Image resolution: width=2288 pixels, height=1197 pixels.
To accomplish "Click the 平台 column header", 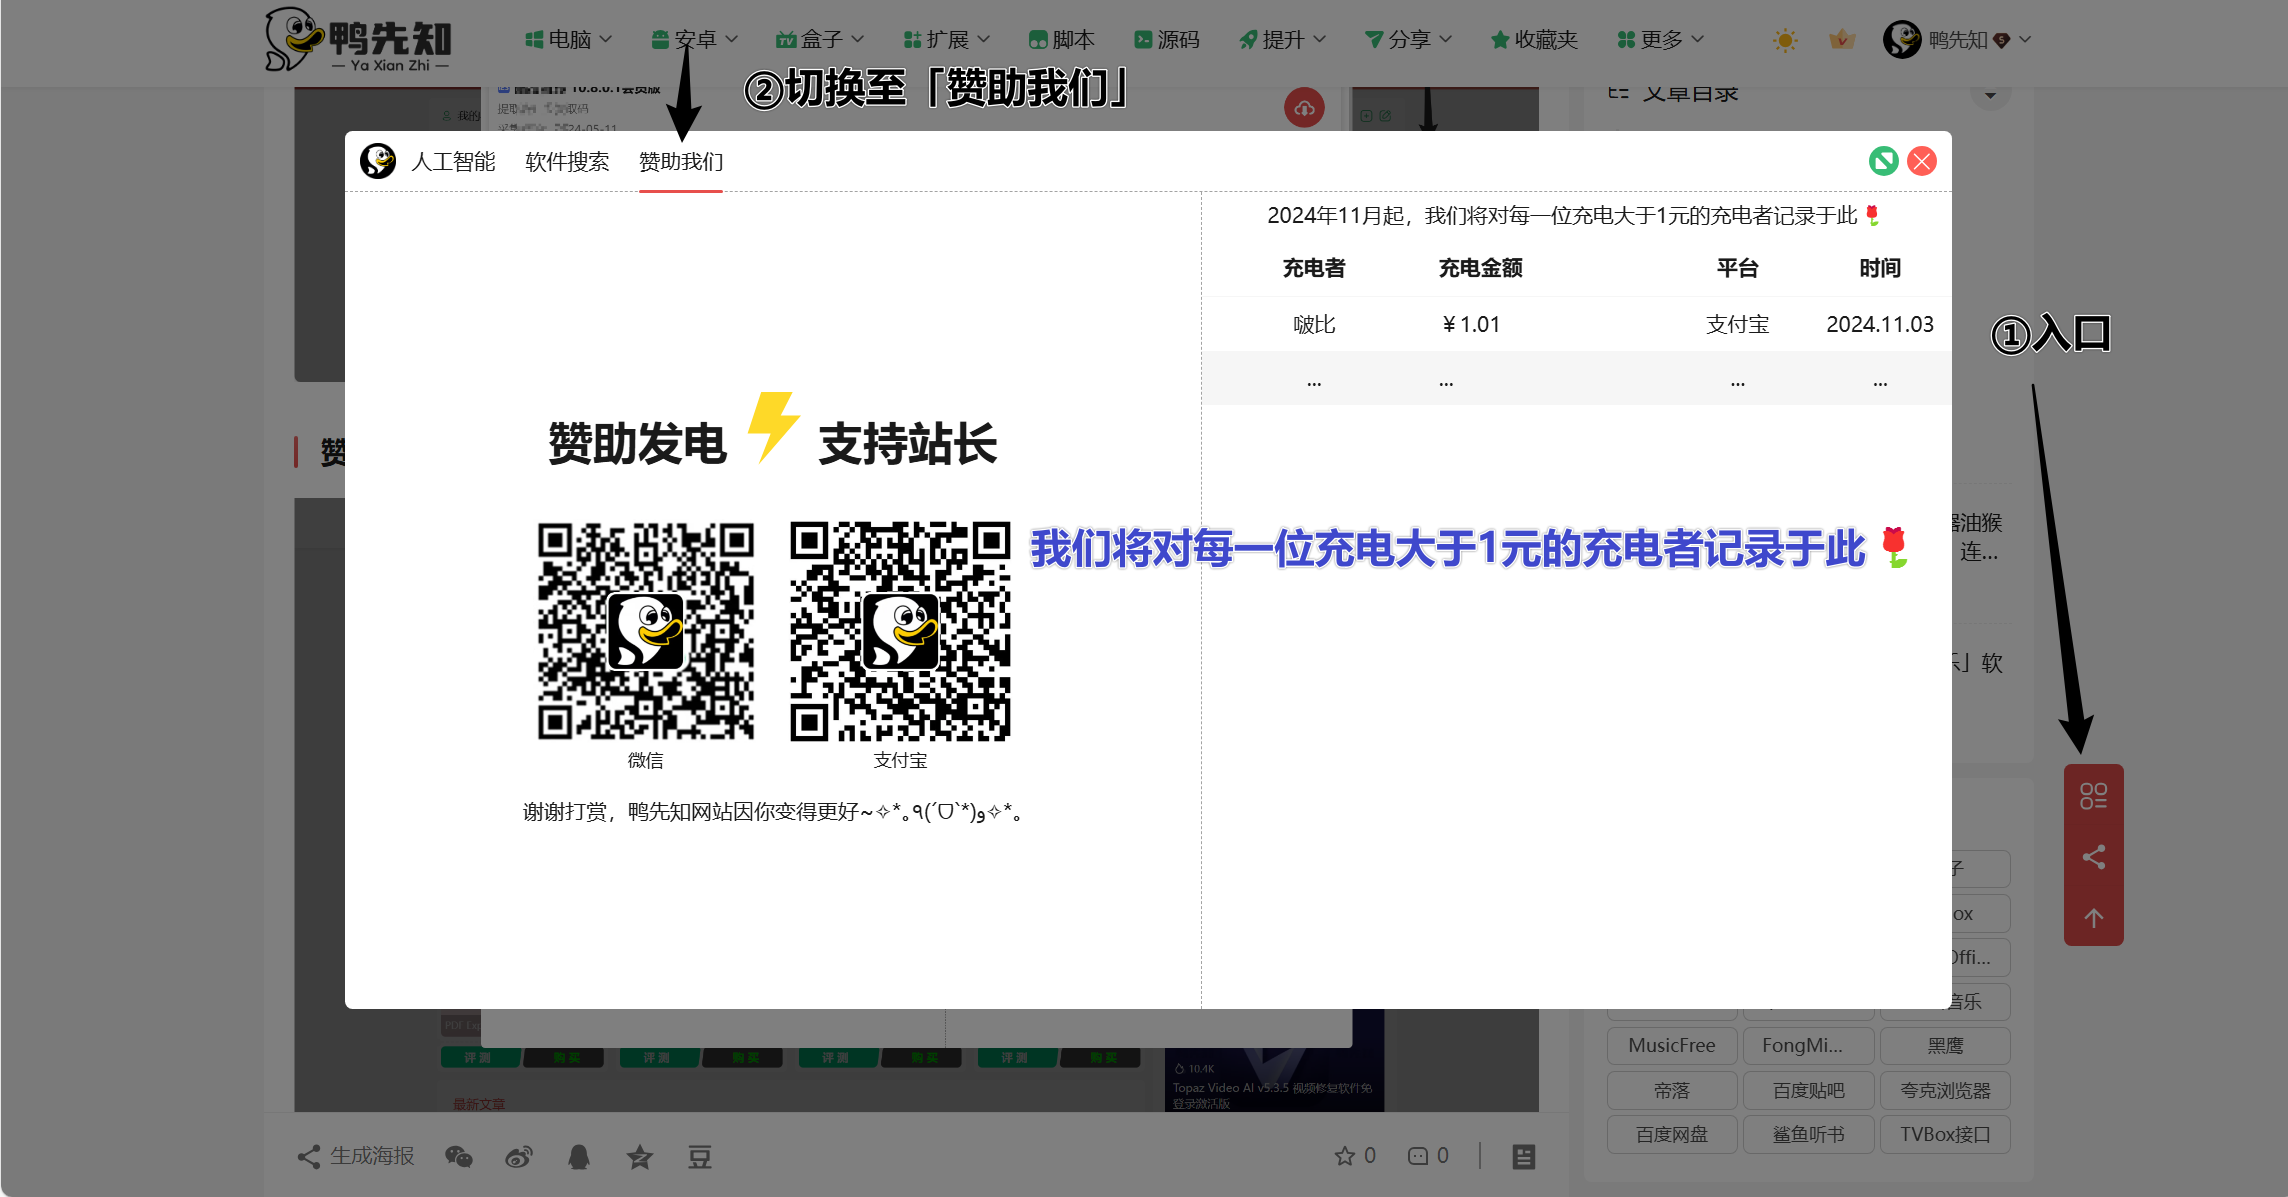I will tap(1738, 268).
